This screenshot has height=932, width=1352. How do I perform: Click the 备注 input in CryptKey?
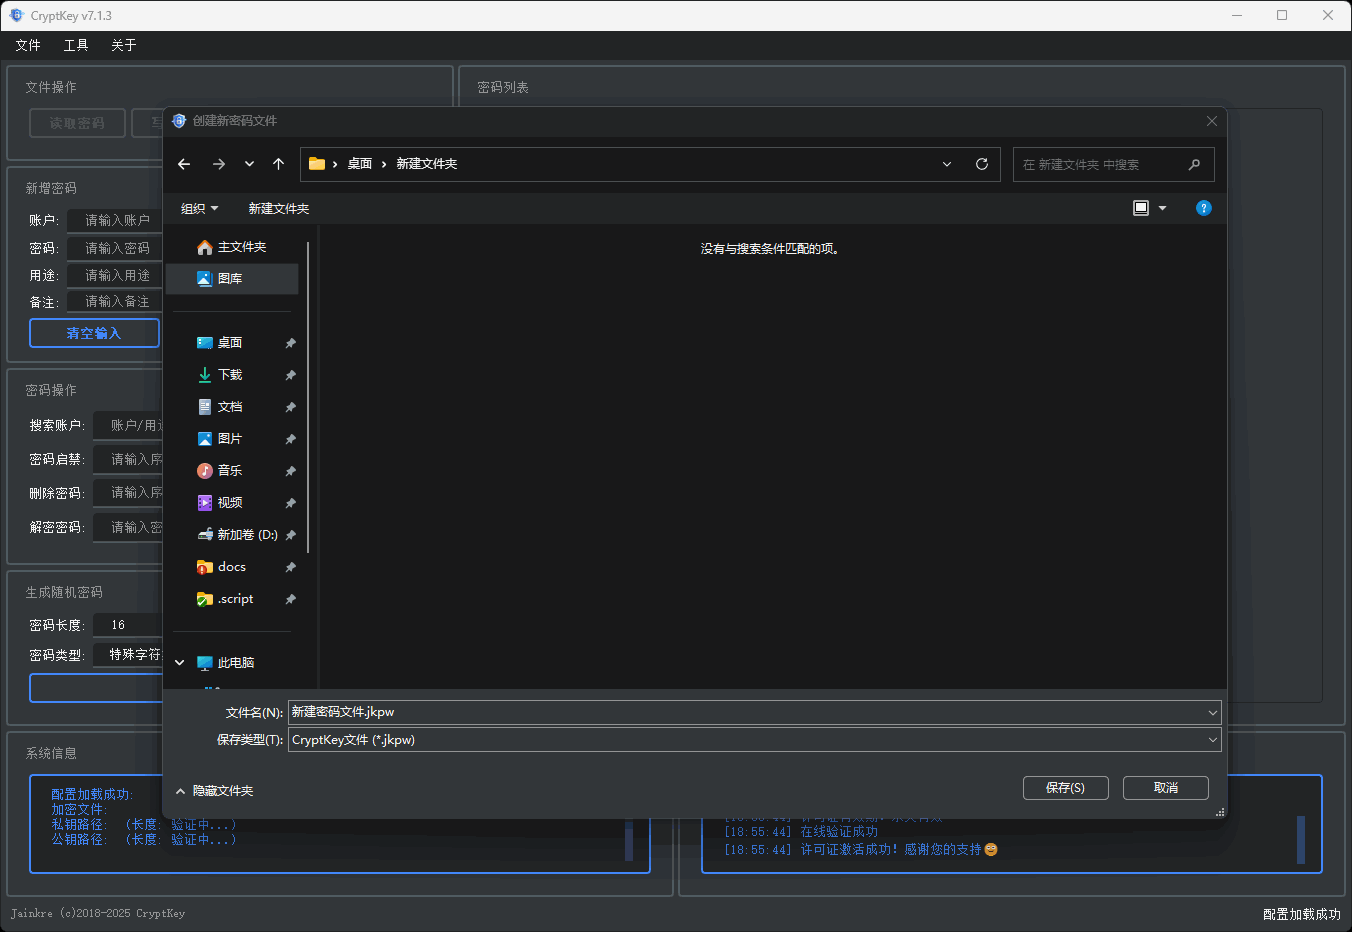(x=114, y=302)
